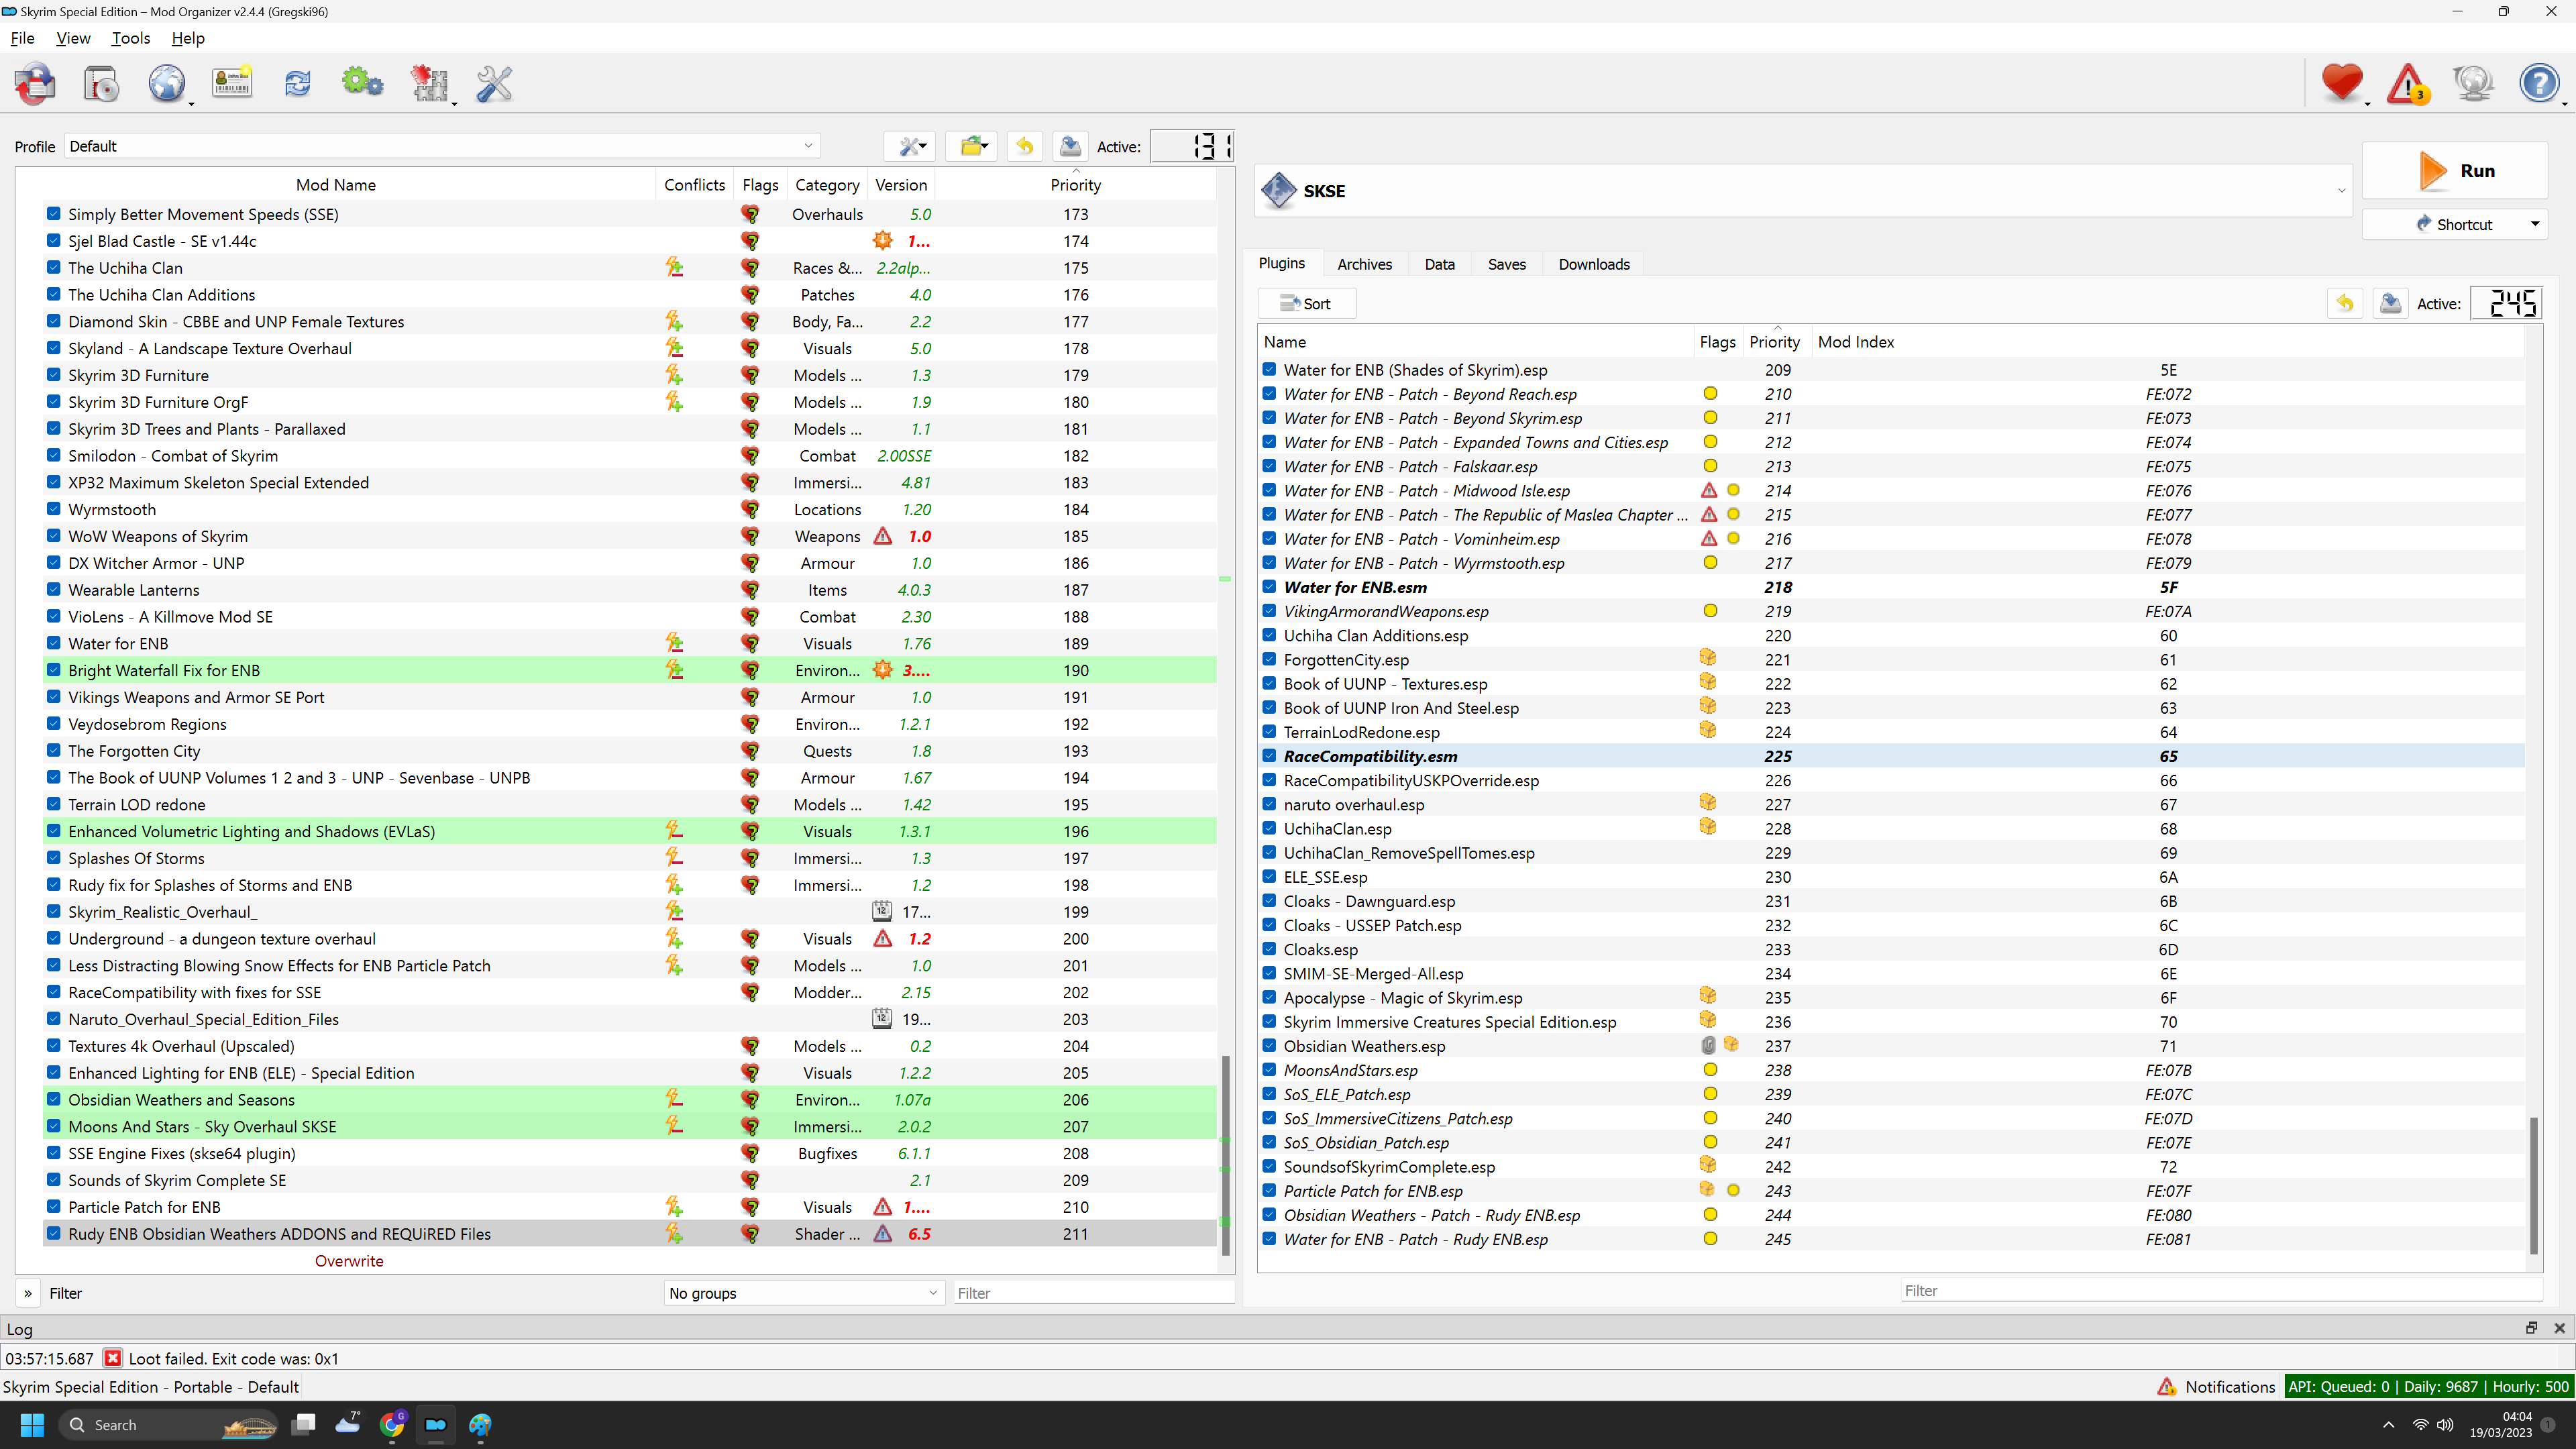
Task: Open the Configure Profiles ID card icon
Action: (232, 84)
